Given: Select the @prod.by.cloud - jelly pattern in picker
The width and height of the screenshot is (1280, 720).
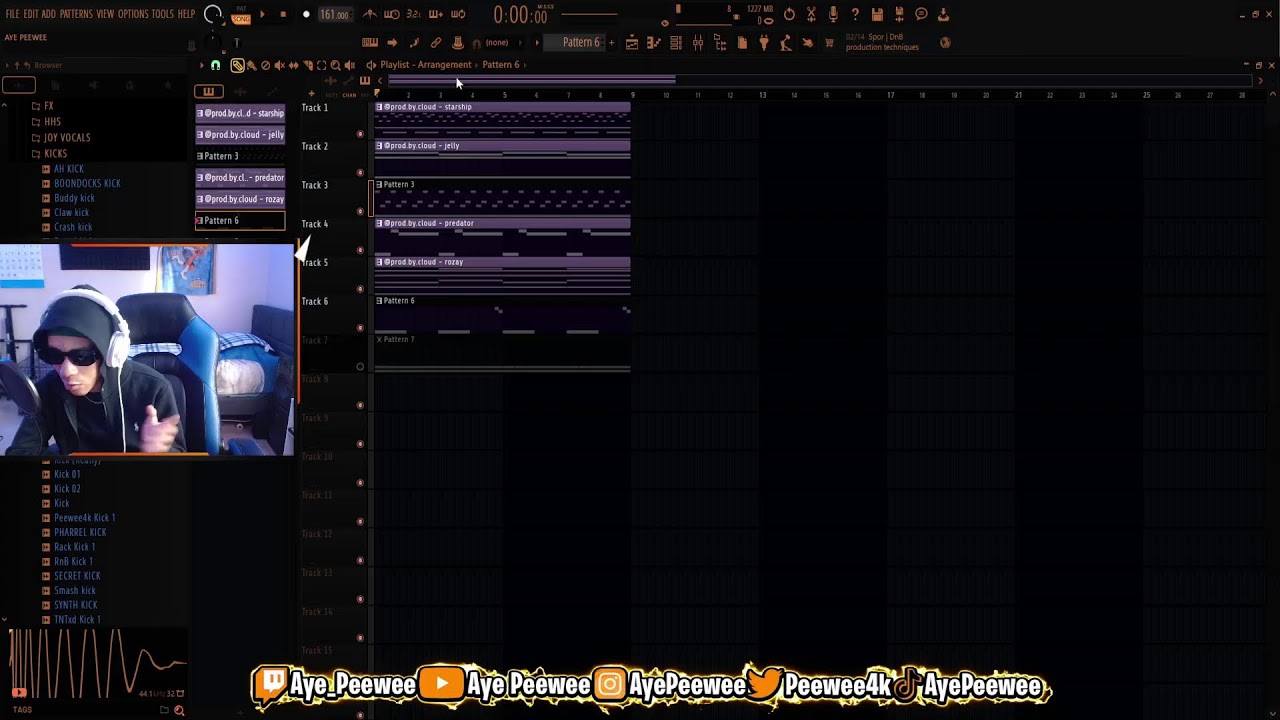Looking at the screenshot, I should [x=240, y=135].
